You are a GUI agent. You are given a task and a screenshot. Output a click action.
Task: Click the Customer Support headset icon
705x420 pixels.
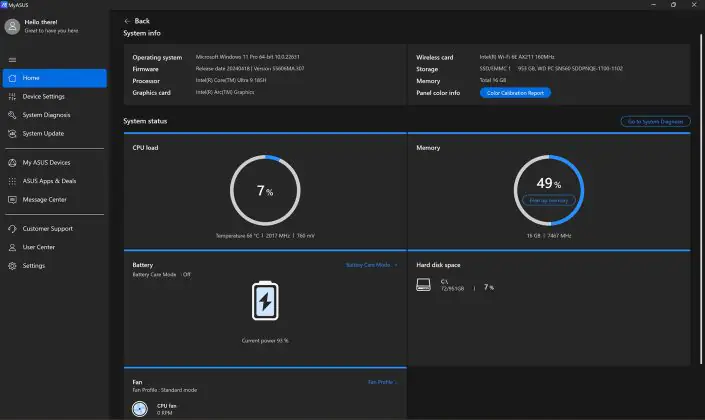12,228
